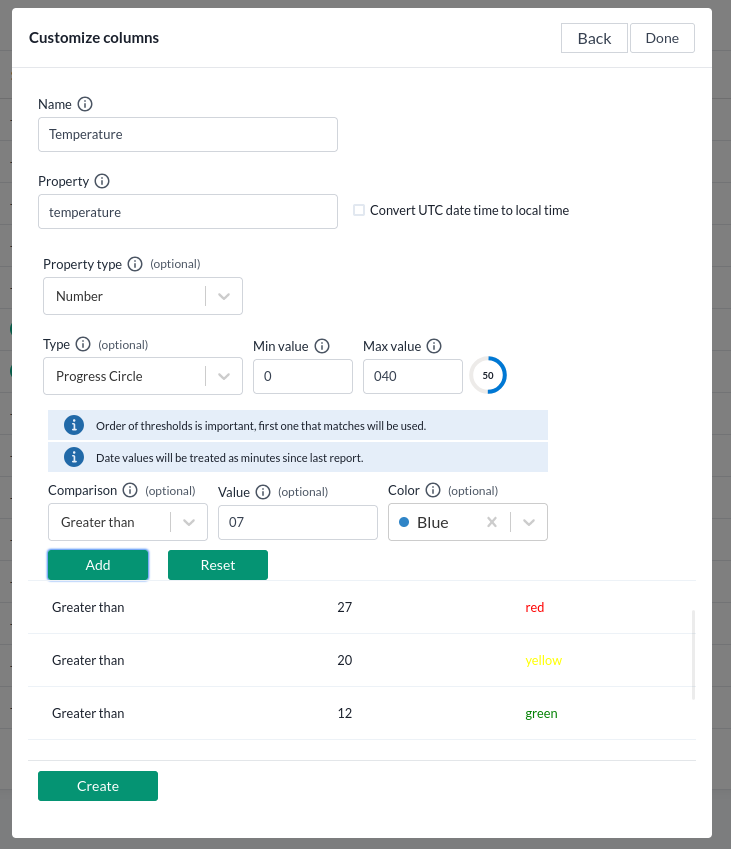Click the info icon beside Max value

point(434,346)
